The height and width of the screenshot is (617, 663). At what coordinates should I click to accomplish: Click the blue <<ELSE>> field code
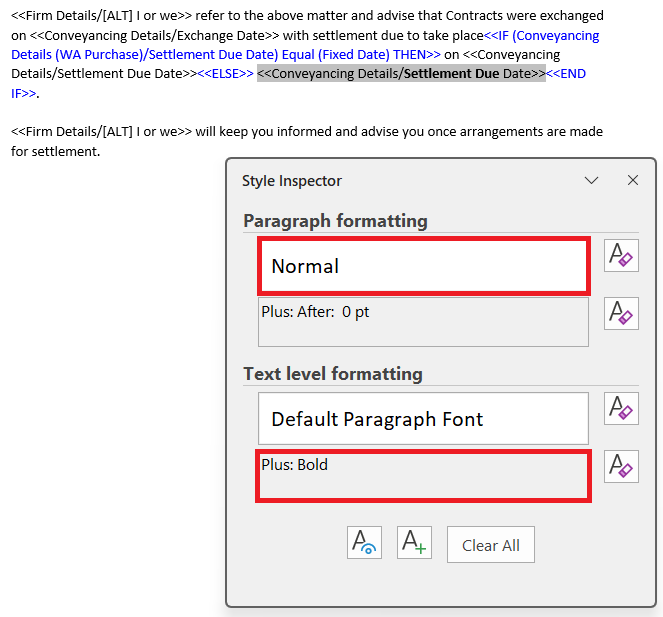tap(225, 74)
